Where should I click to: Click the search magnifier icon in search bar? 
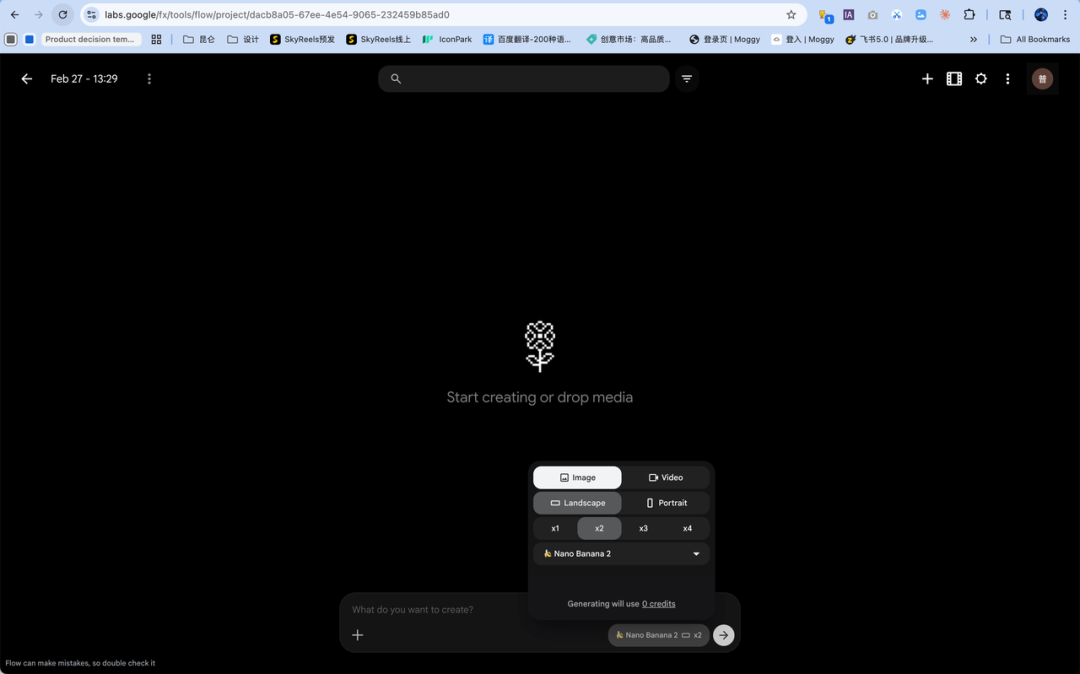[x=395, y=78]
